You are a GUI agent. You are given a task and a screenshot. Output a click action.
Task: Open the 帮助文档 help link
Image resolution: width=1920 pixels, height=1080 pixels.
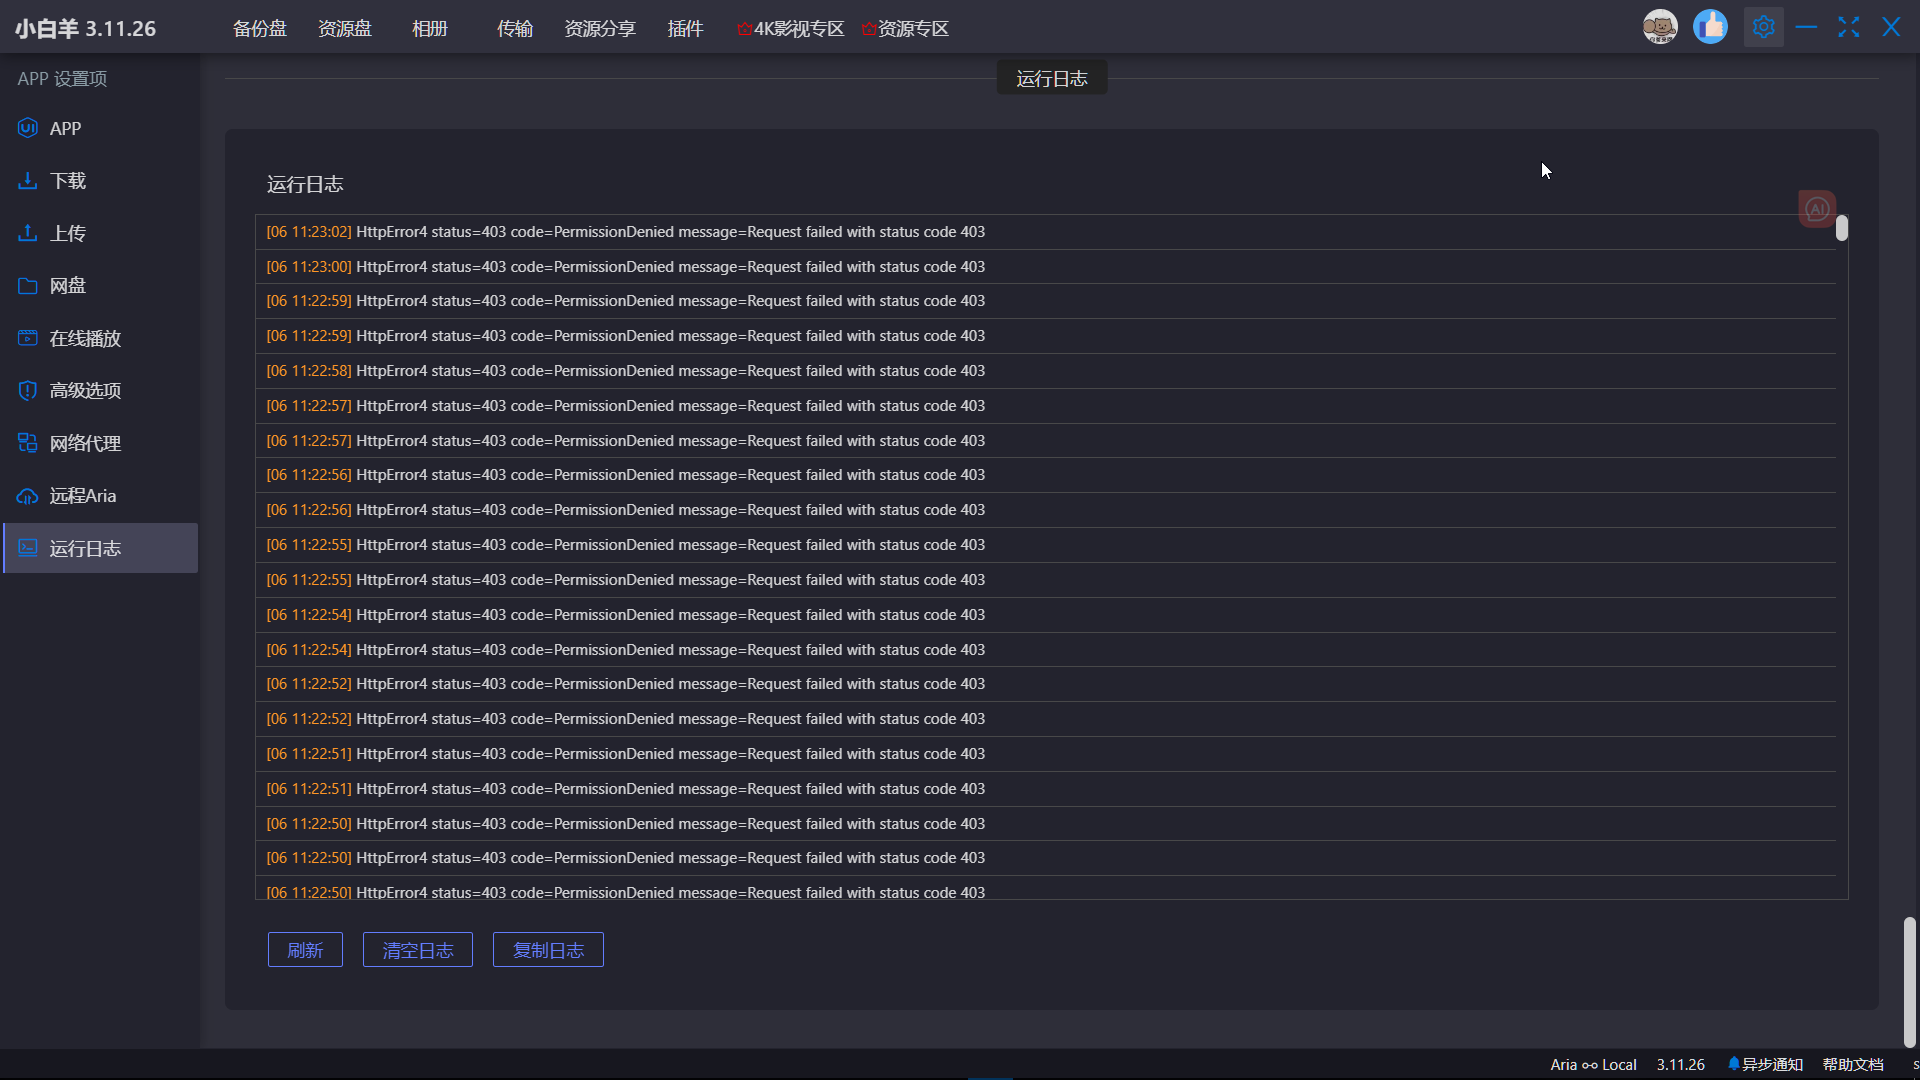click(1852, 1064)
